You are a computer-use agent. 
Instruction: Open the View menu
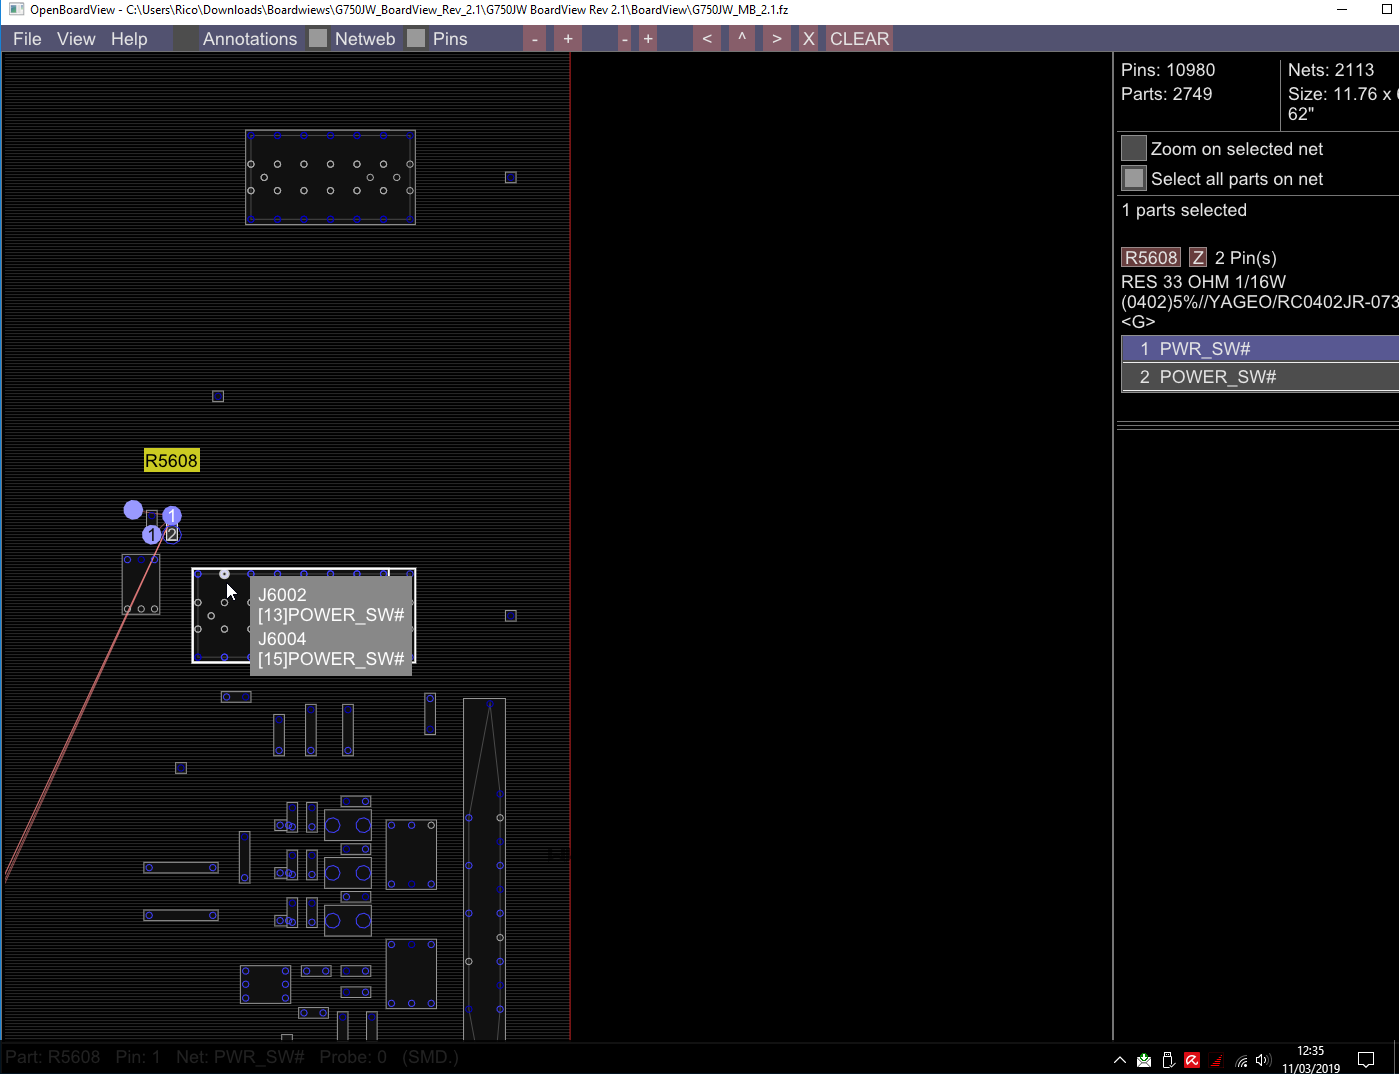(x=76, y=39)
